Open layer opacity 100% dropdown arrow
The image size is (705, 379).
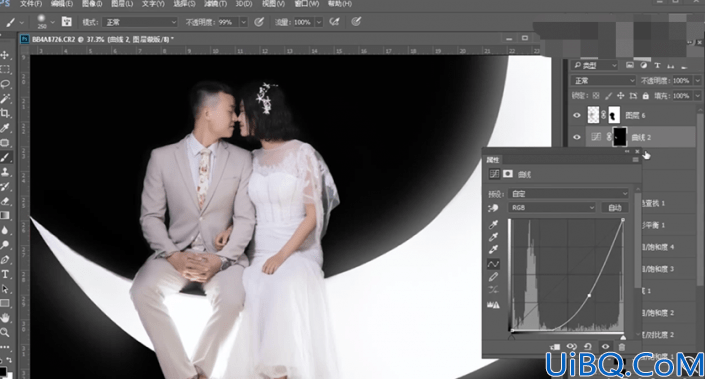point(697,81)
